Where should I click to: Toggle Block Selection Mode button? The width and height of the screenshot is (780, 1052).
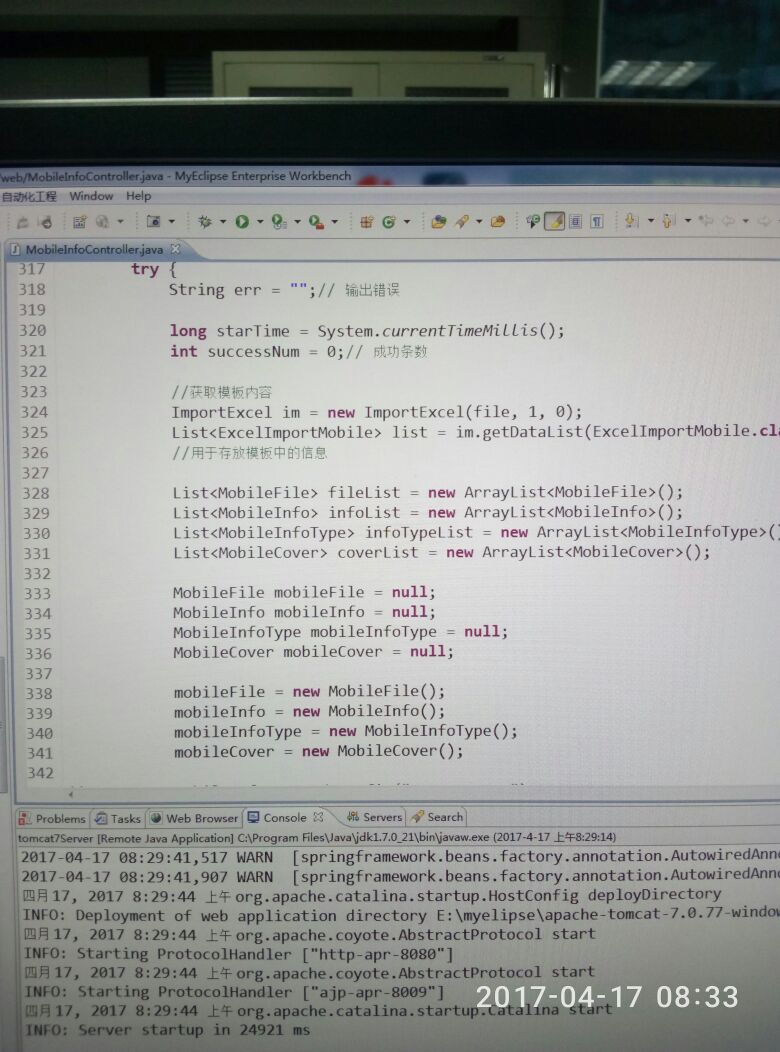click(575, 221)
